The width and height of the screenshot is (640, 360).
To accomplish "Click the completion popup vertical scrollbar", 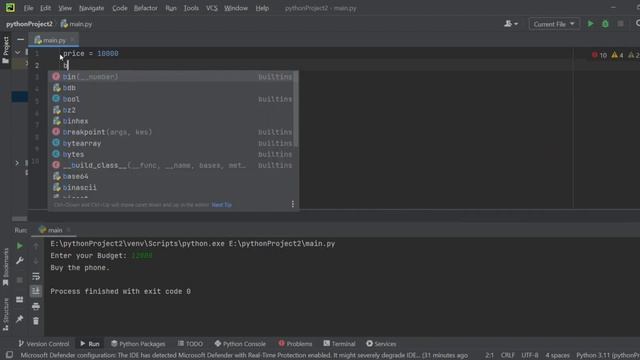I will (x=296, y=109).
